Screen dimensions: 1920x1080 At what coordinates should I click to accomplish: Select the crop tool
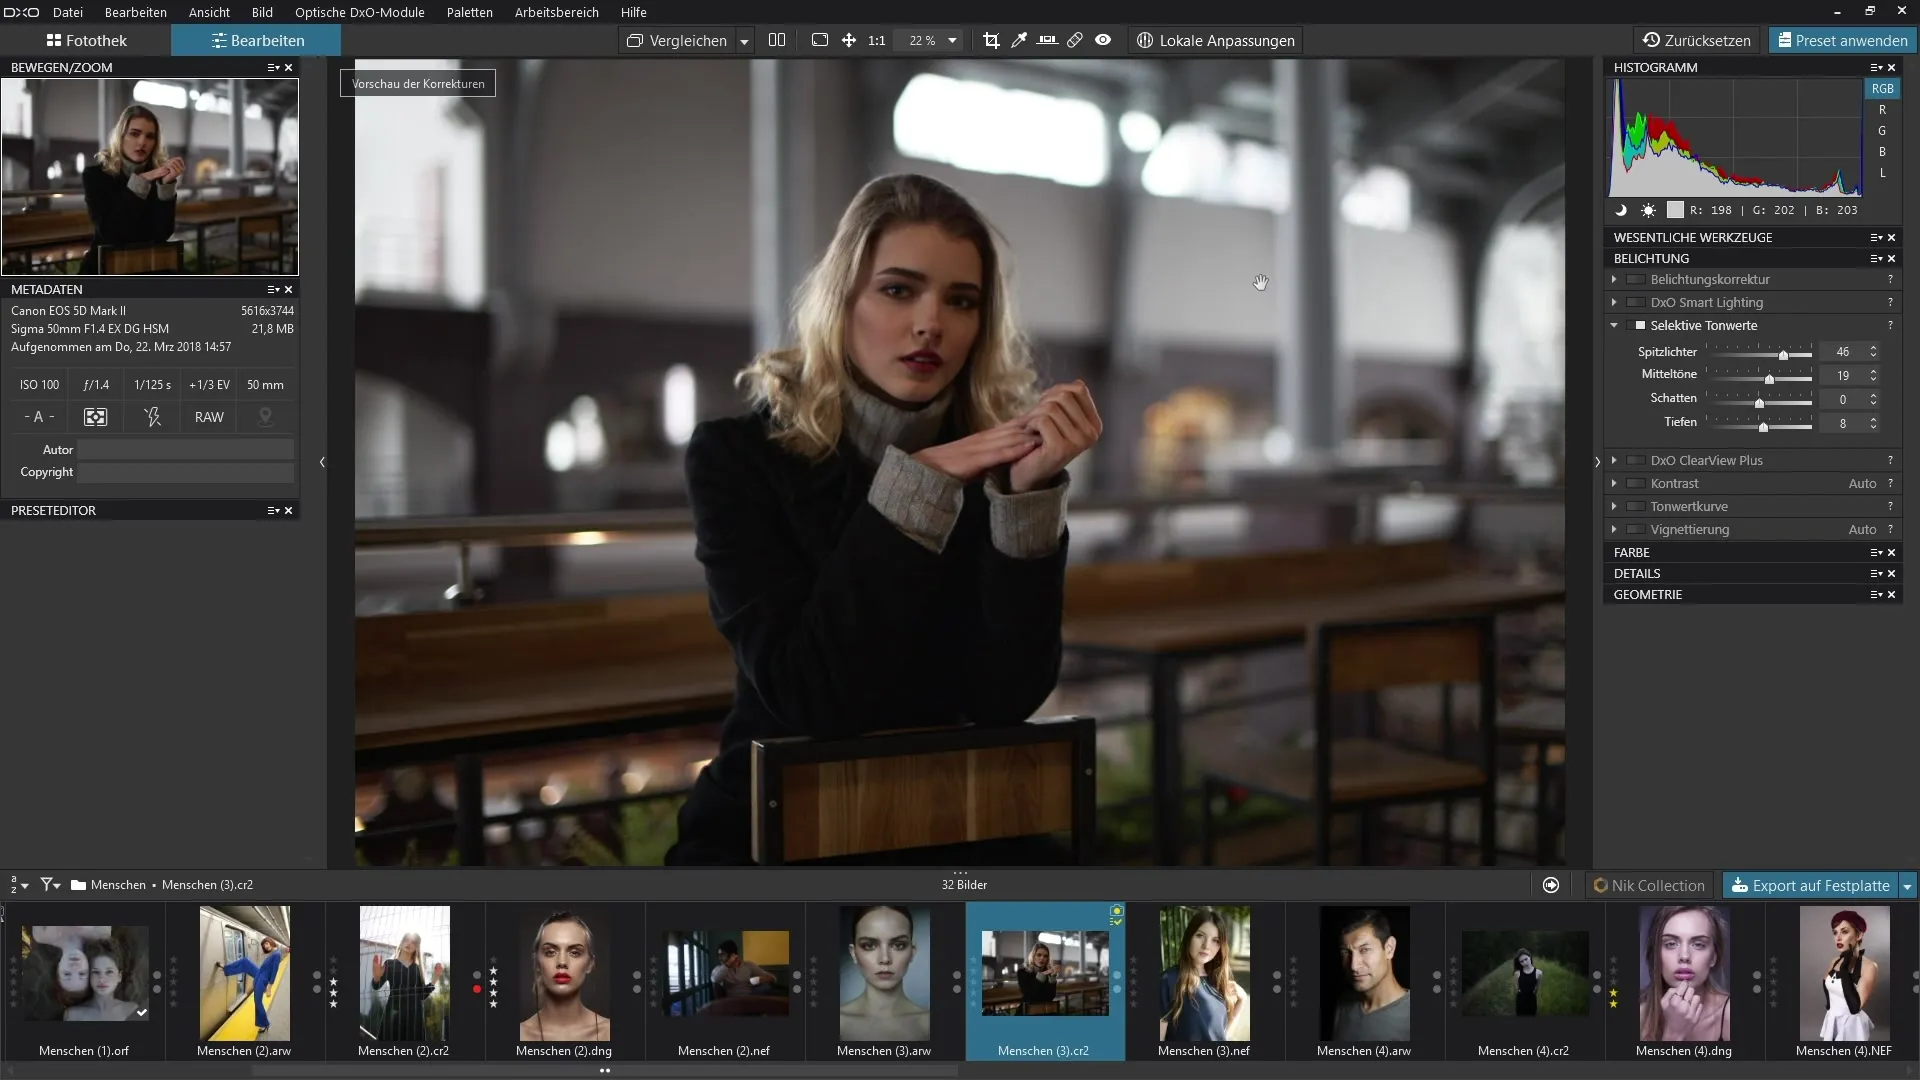tap(991, 40)
